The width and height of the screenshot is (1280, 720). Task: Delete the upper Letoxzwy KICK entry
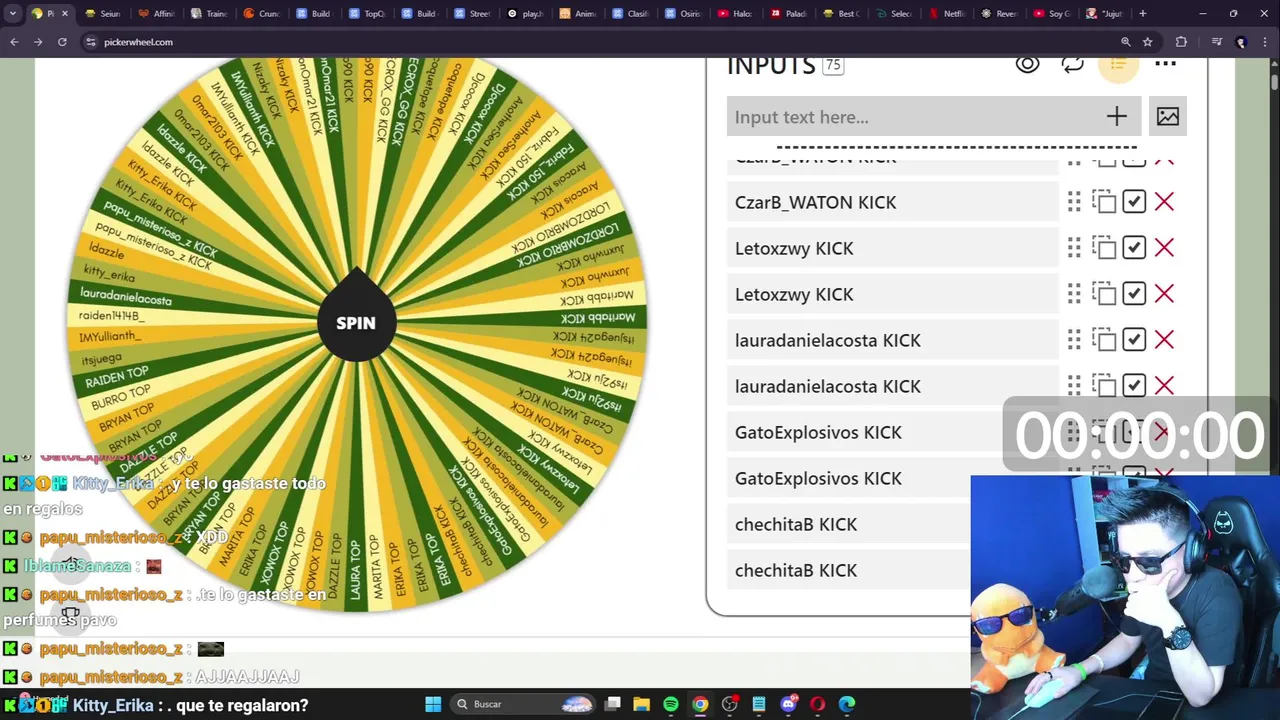(1164, 248)
